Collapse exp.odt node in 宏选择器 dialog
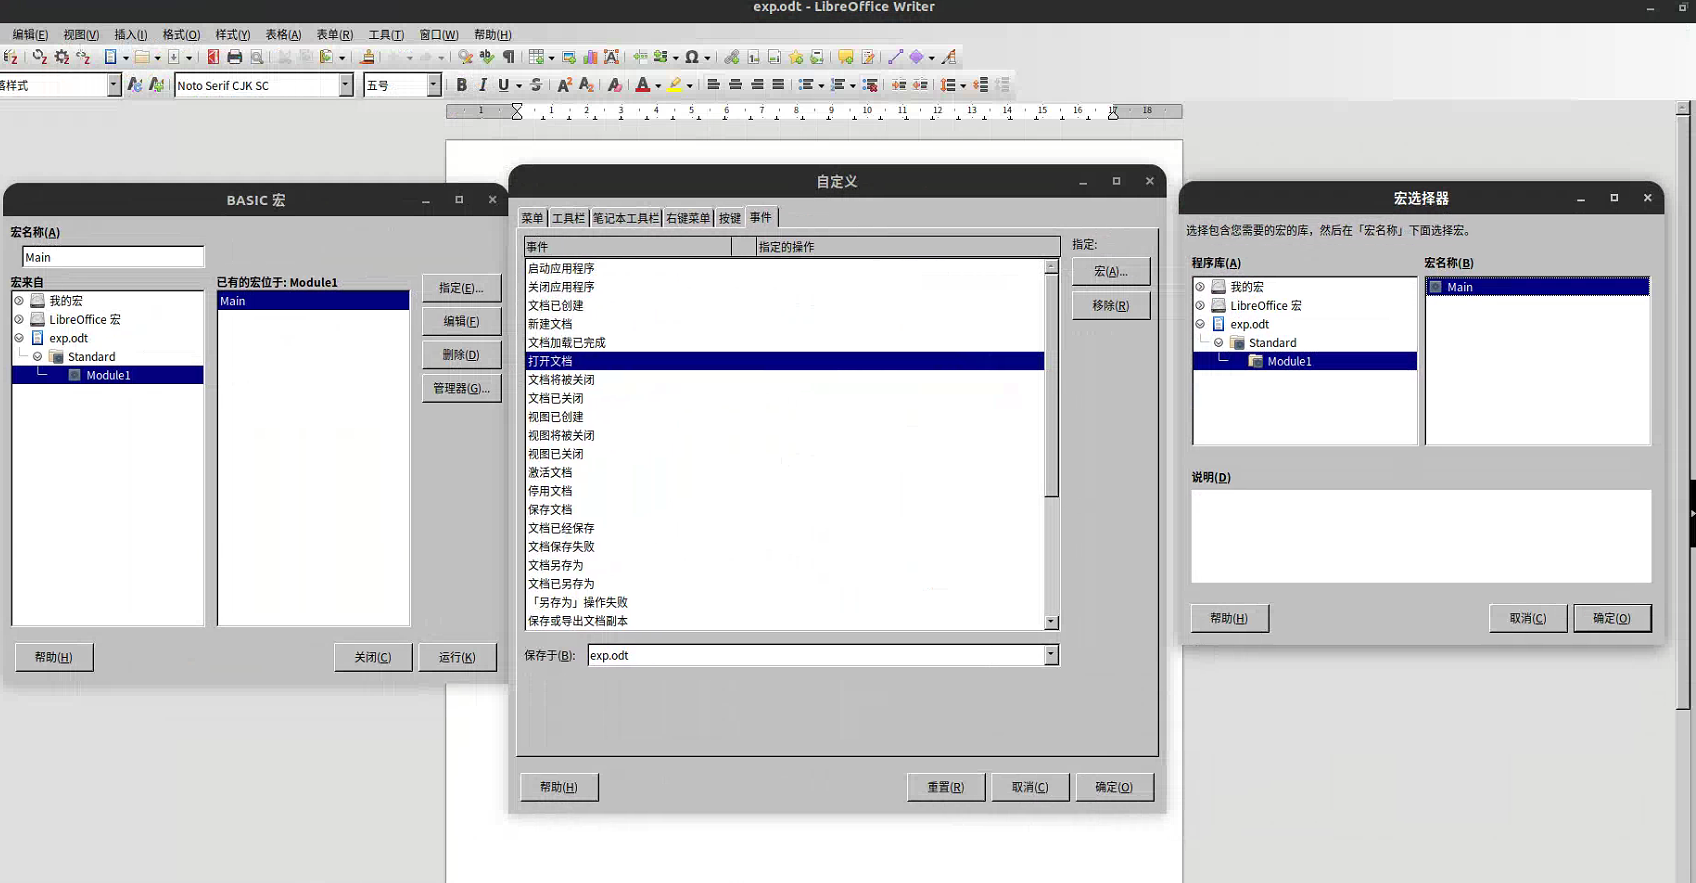 (x=1200, y=324)
